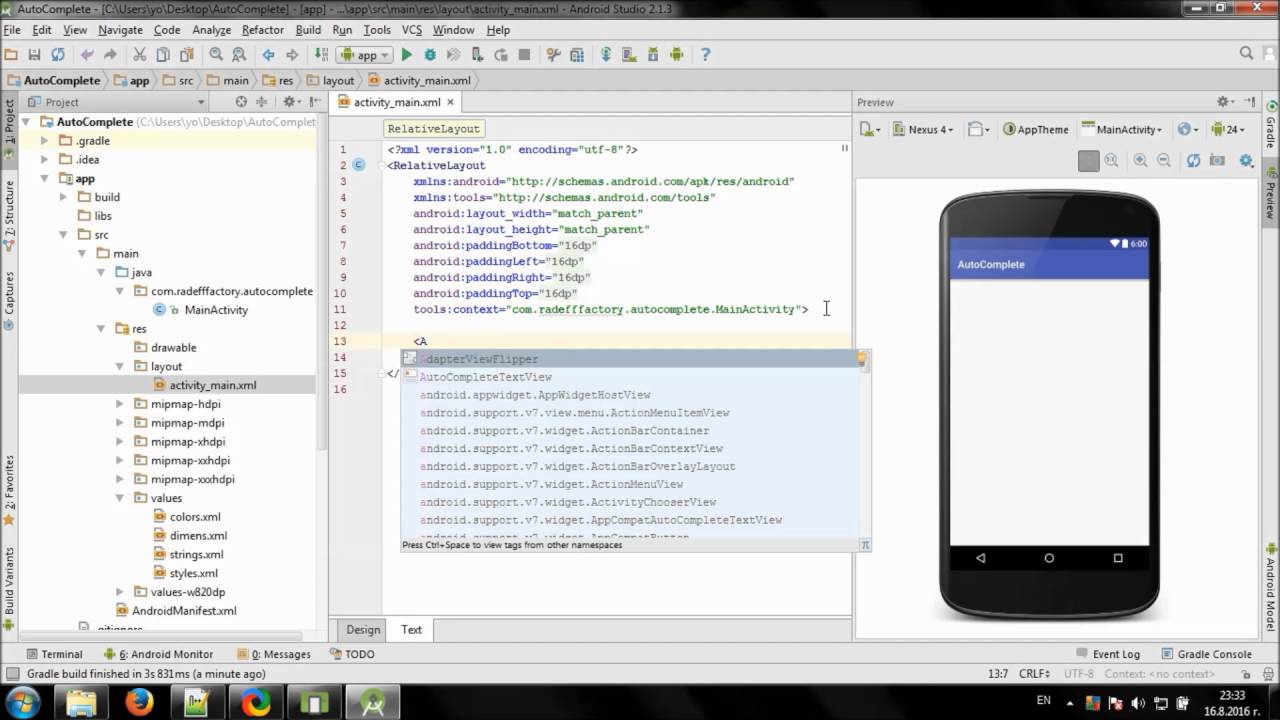Viewport: 1280px width, 720px height.
Task: Expand the .gradle folder
Action: pyautogui.click(x=44, y=141)
